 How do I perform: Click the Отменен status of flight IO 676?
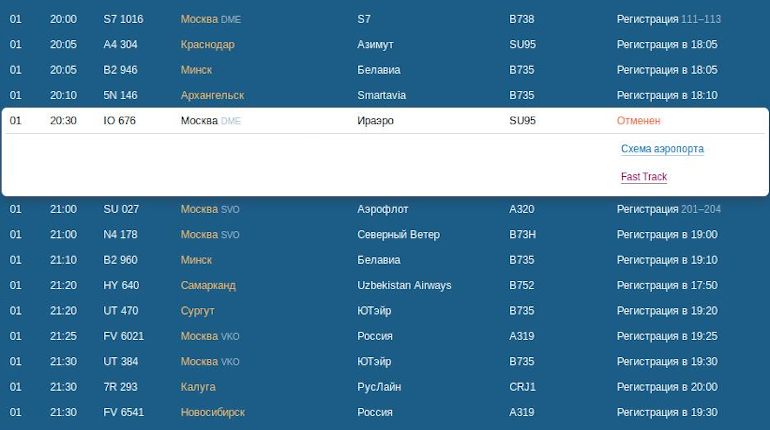point(638,120)
